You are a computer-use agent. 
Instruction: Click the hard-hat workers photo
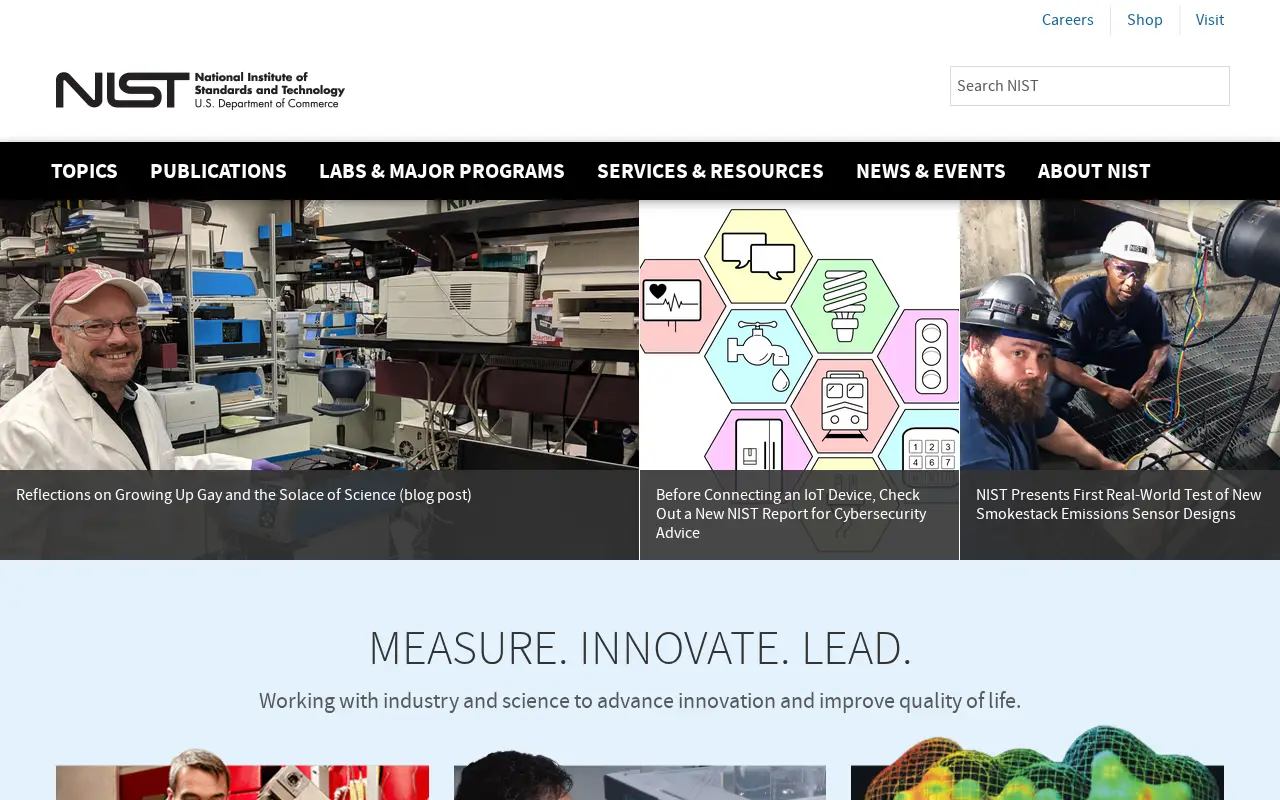[x=1120, y=335]
